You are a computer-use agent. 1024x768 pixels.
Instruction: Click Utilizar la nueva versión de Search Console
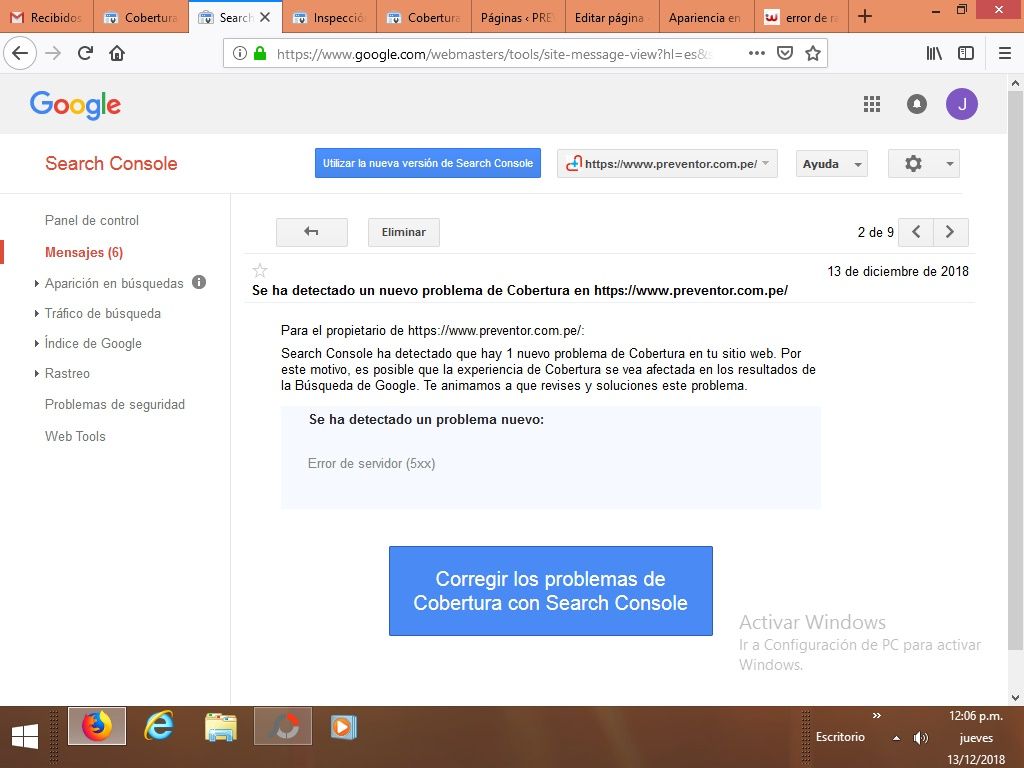point(428,163)
